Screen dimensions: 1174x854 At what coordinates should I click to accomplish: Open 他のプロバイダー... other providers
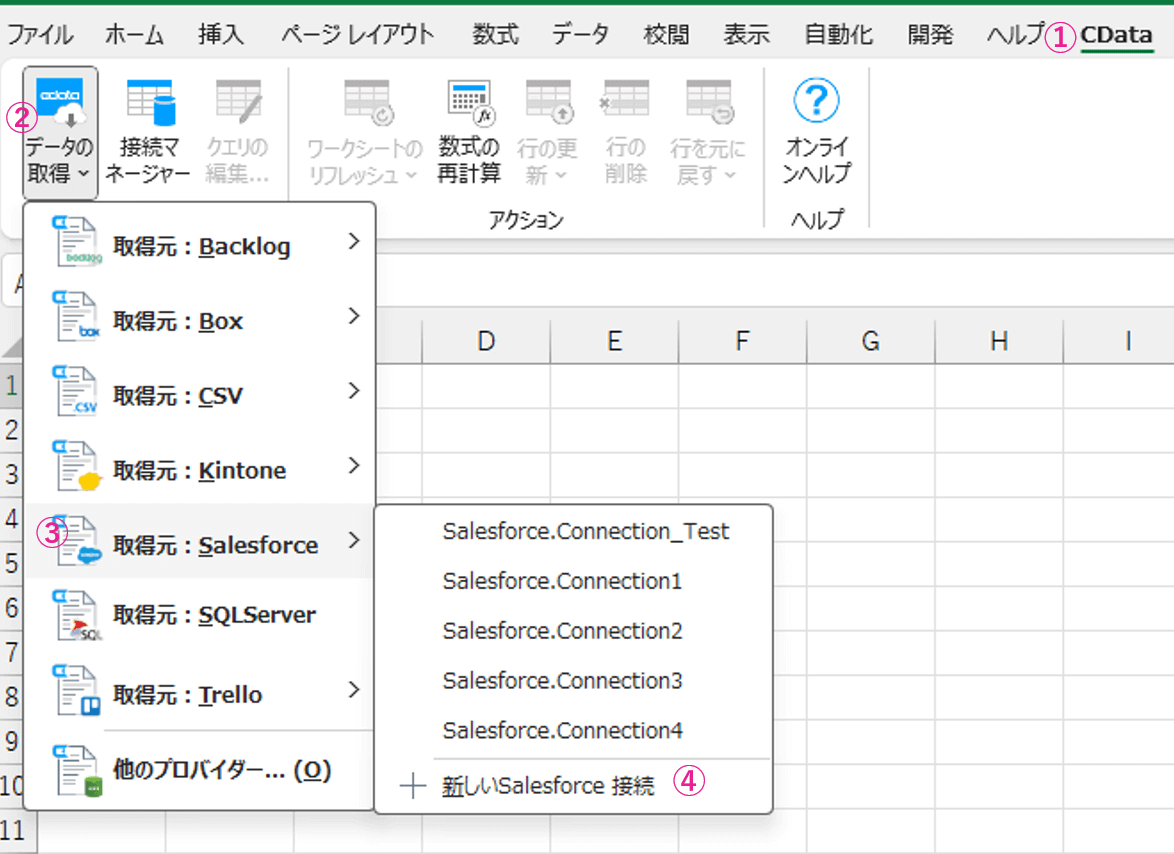click(x=221, y=770)
